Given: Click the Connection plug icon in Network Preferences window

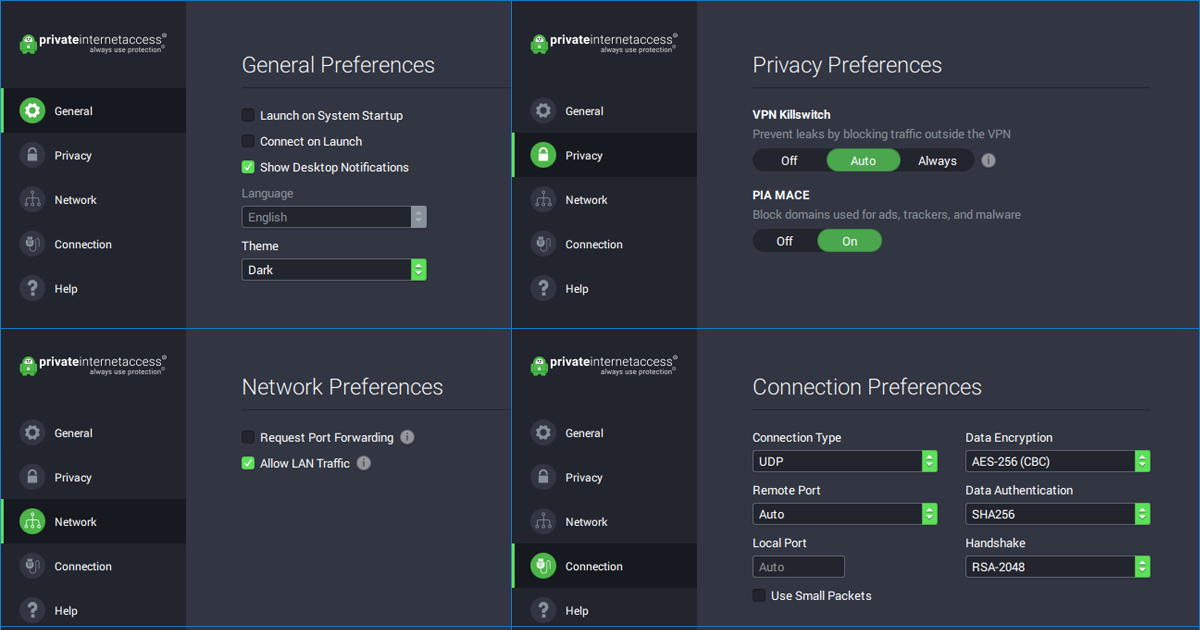Looking at the screenshot, I should [x=33, y=566].
